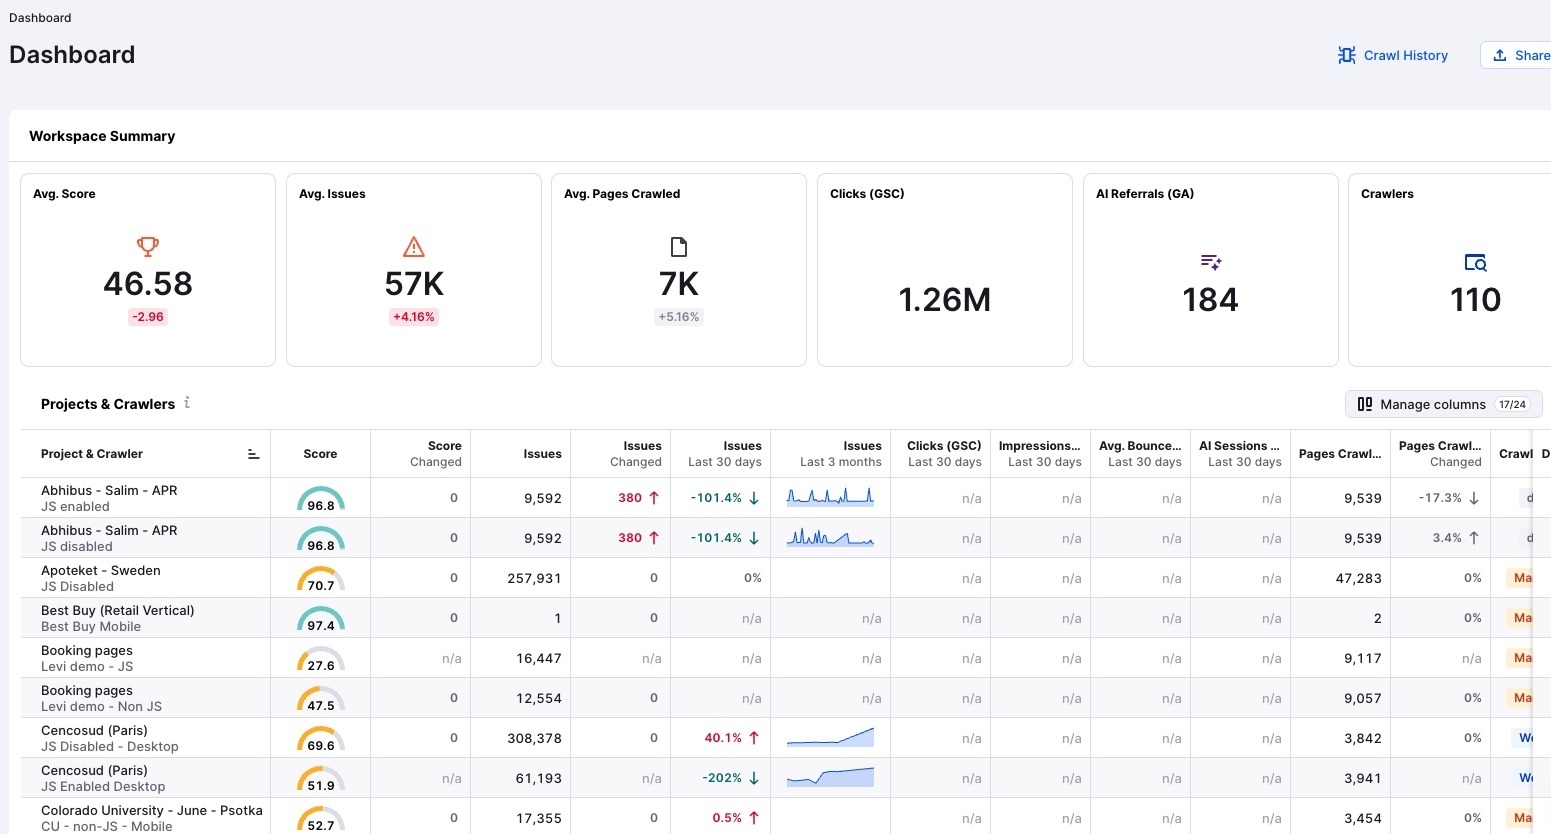This screenshot has width=1551, height=834.
Task: Click the page icon in Avg. Pages Crawled
Action: pos(679,246)
